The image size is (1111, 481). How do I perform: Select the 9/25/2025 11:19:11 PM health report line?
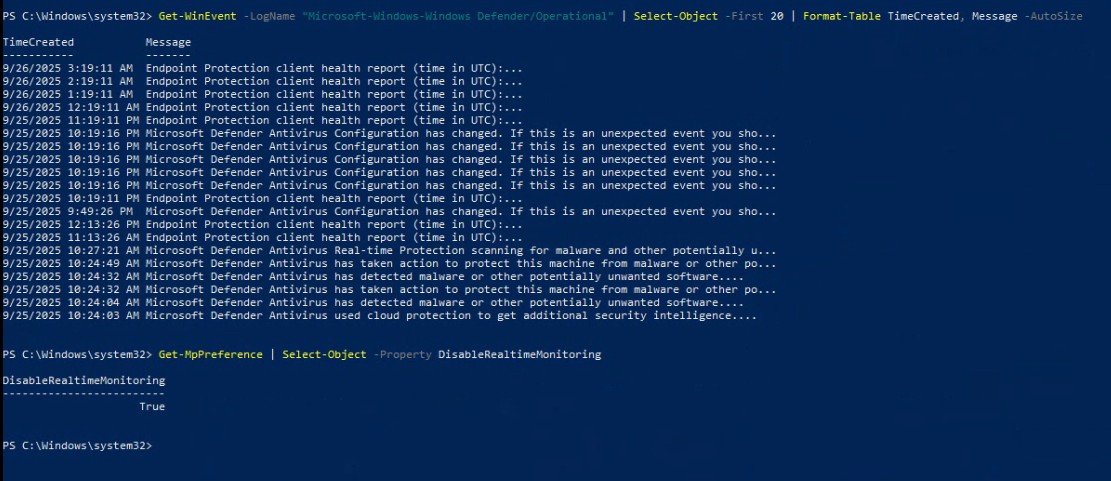(x=263, y=120)
